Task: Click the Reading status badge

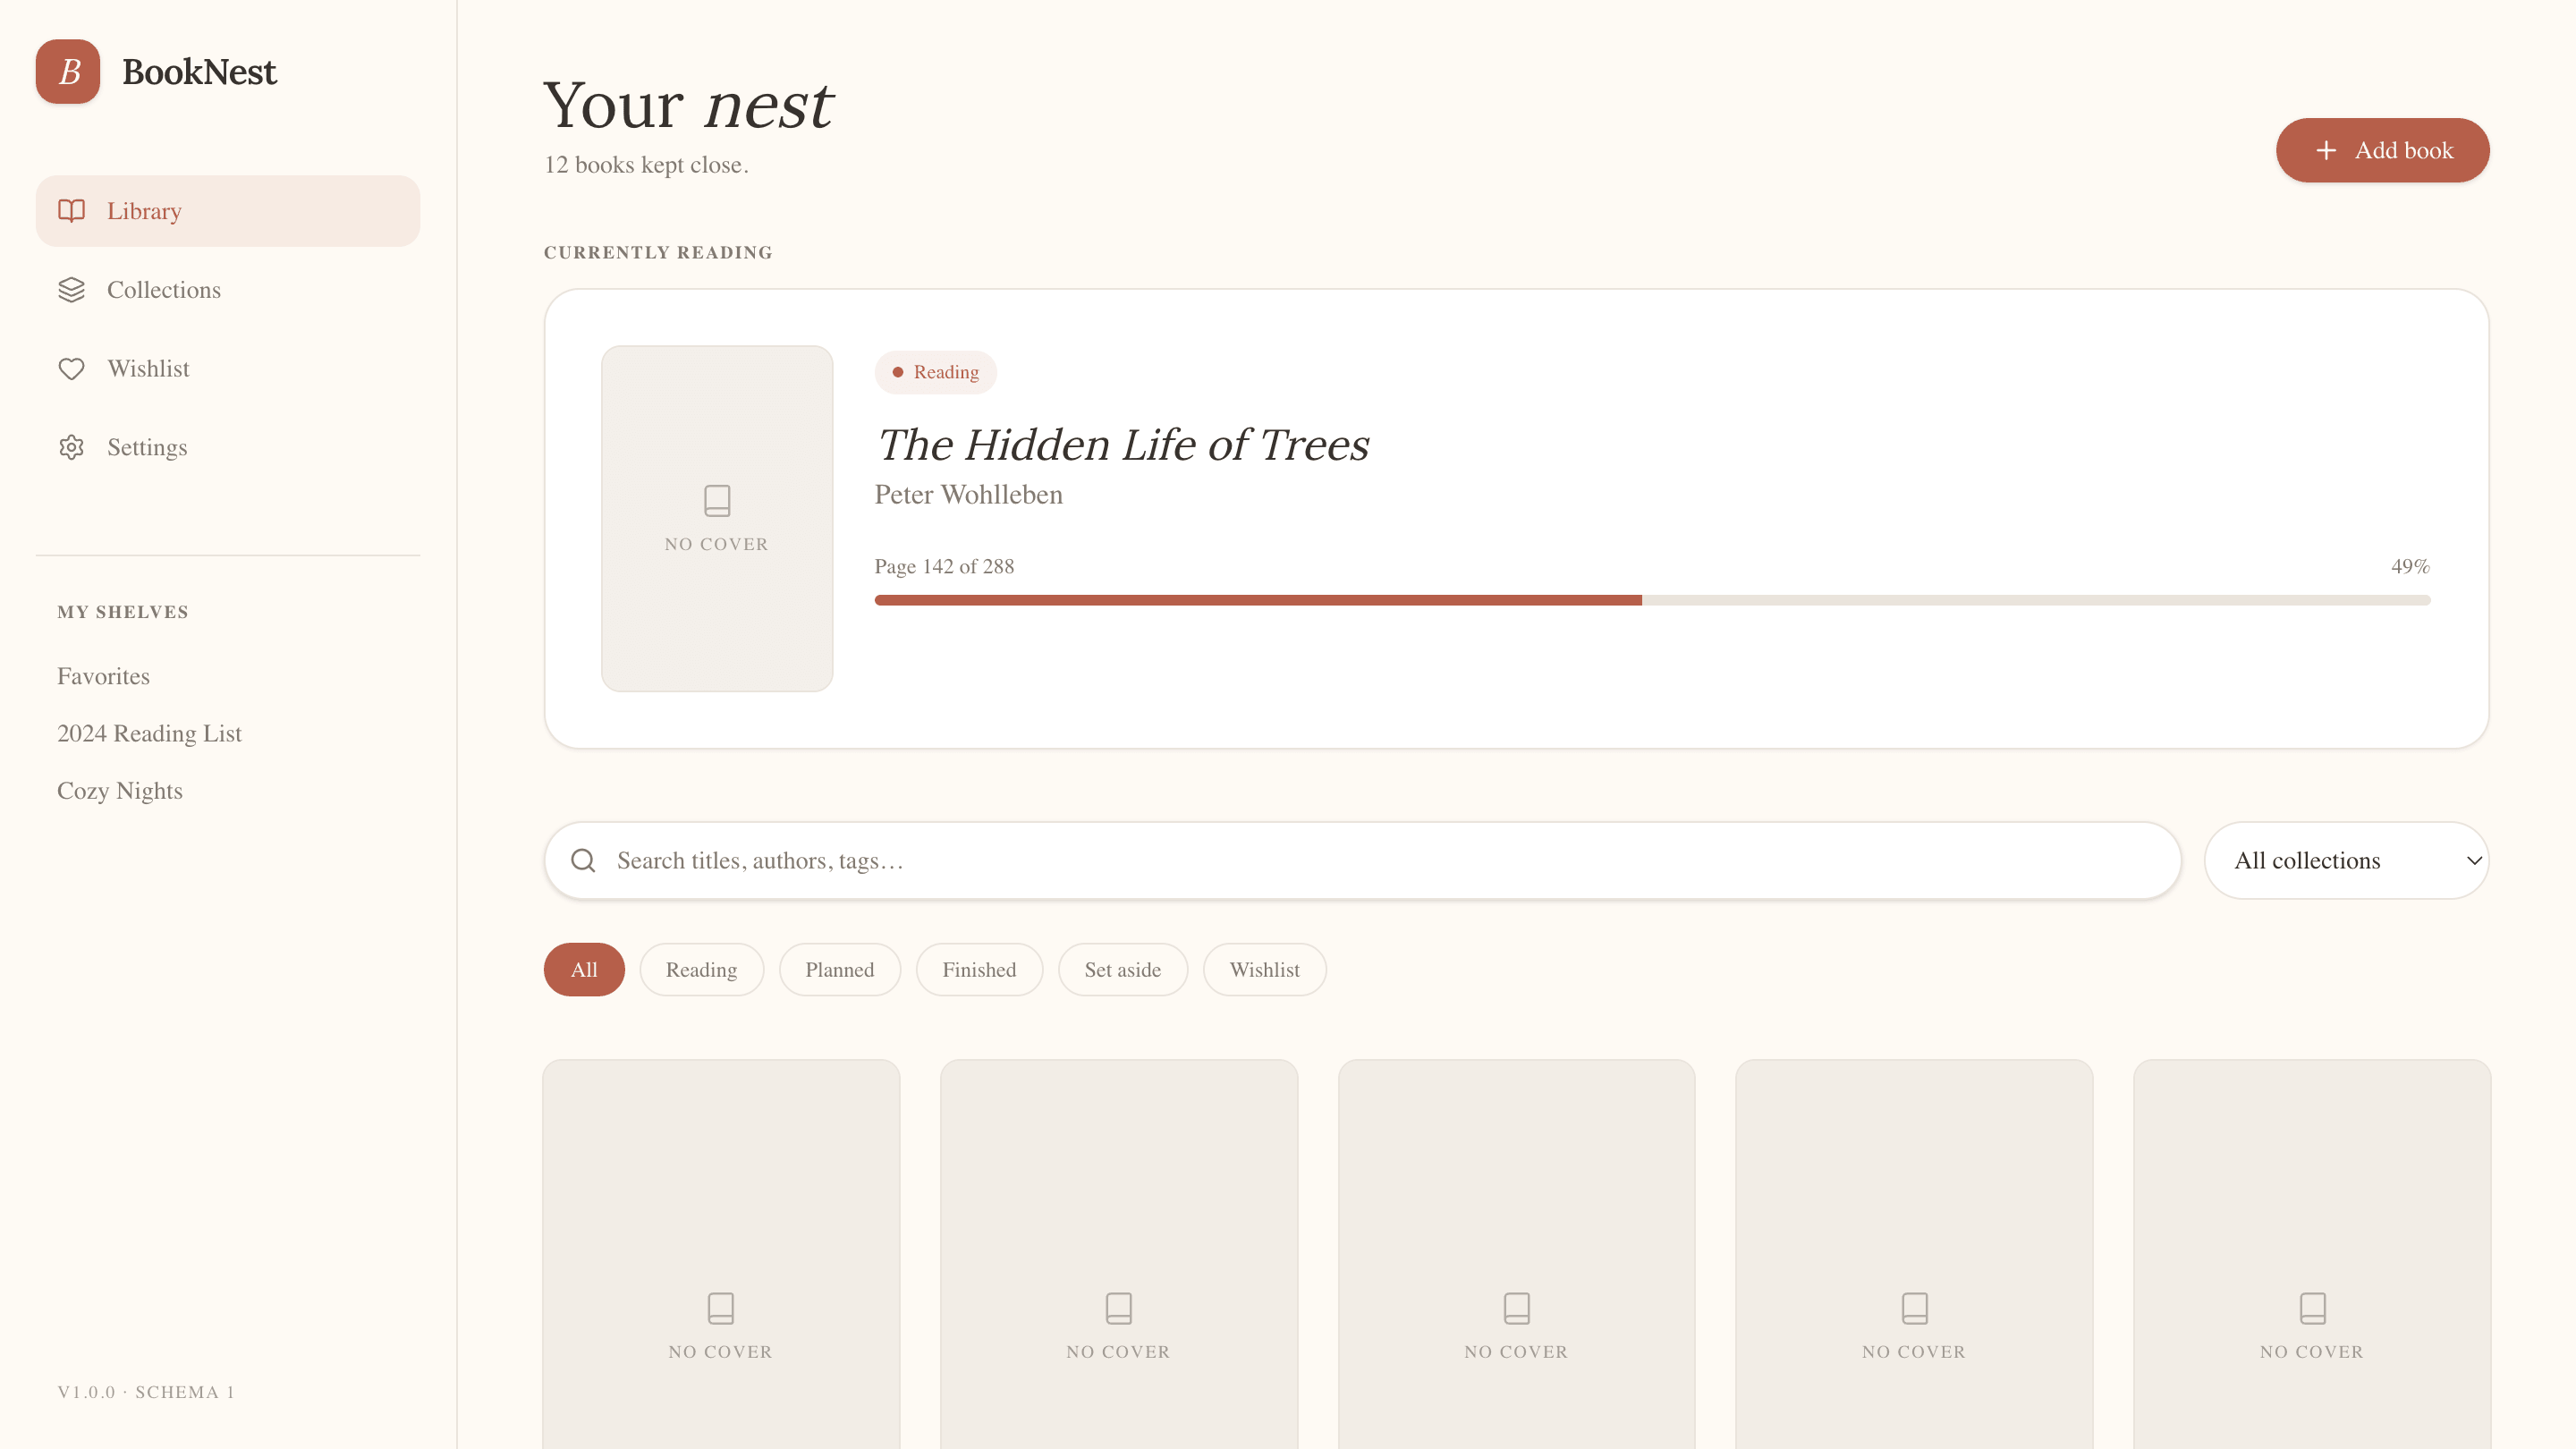Action: click(x=935, y=372)
